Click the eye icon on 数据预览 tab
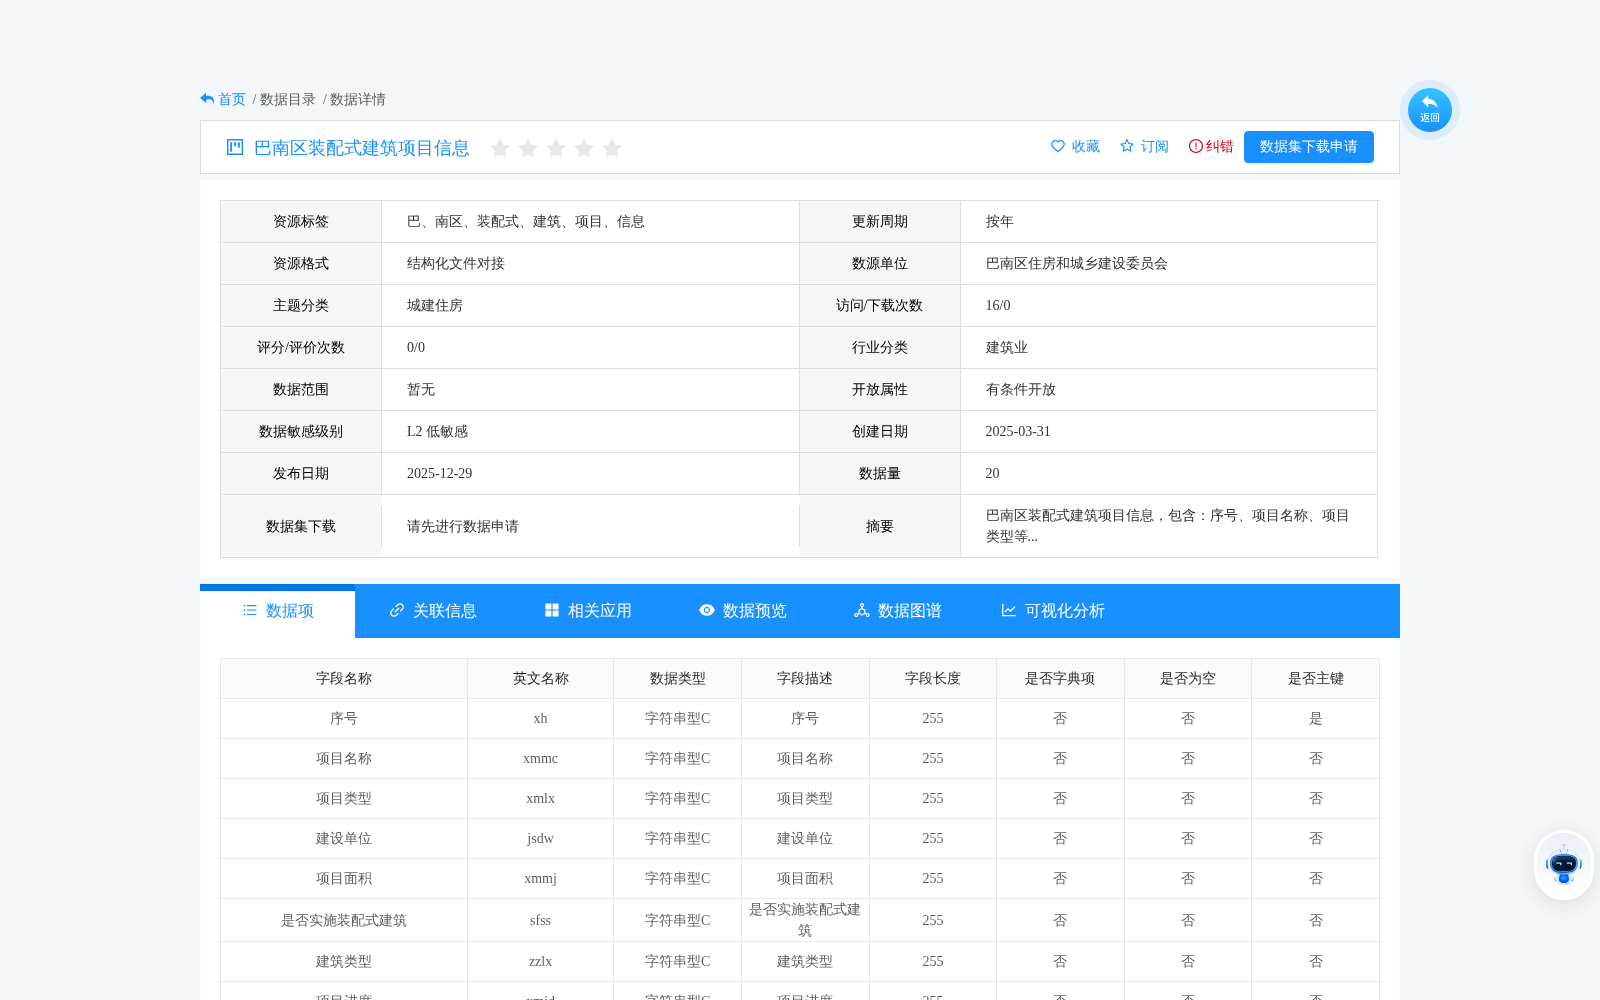Image resolution: width=1600 pixels, height=1000 pixels. [x=707, y=610]
